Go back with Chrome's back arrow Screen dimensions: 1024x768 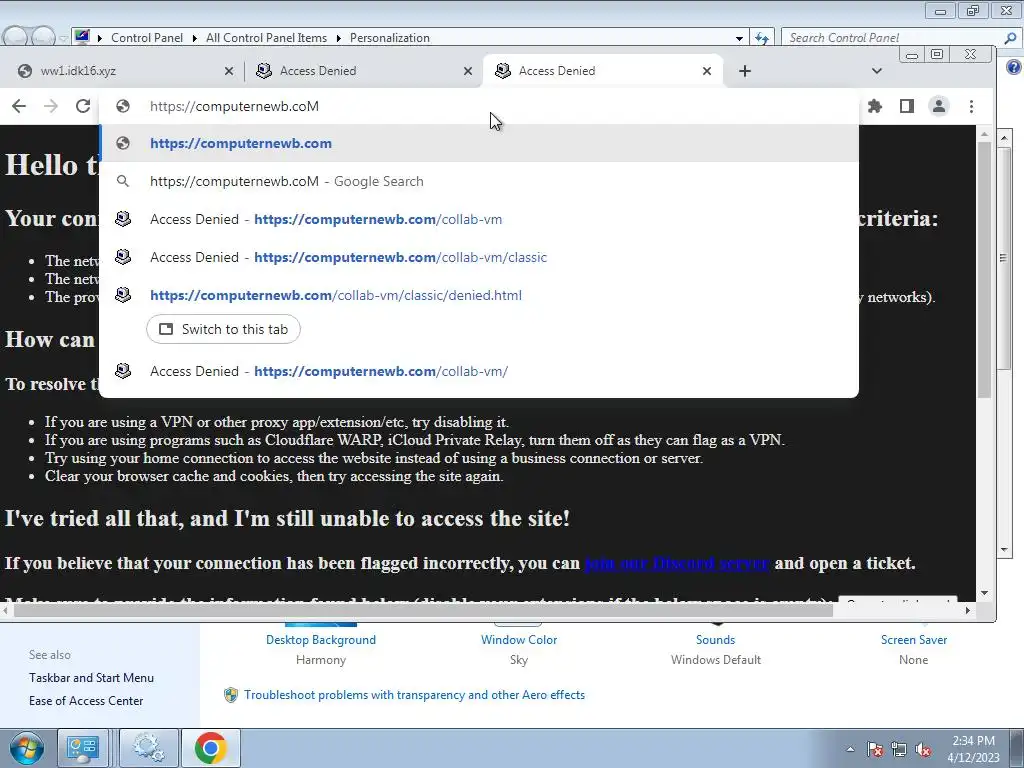click(x=19, y=106)
